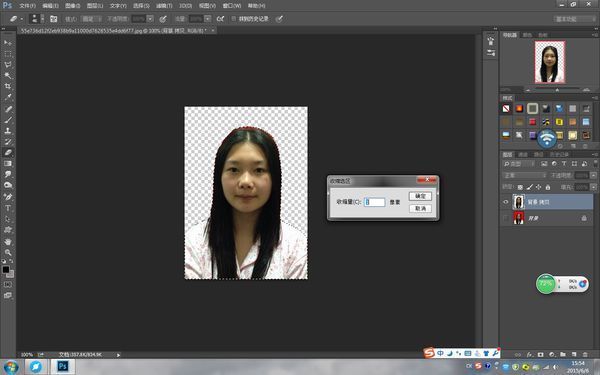Open the layer fill dropdown arrow
The image size is (600, 375).
coord(593,187)
